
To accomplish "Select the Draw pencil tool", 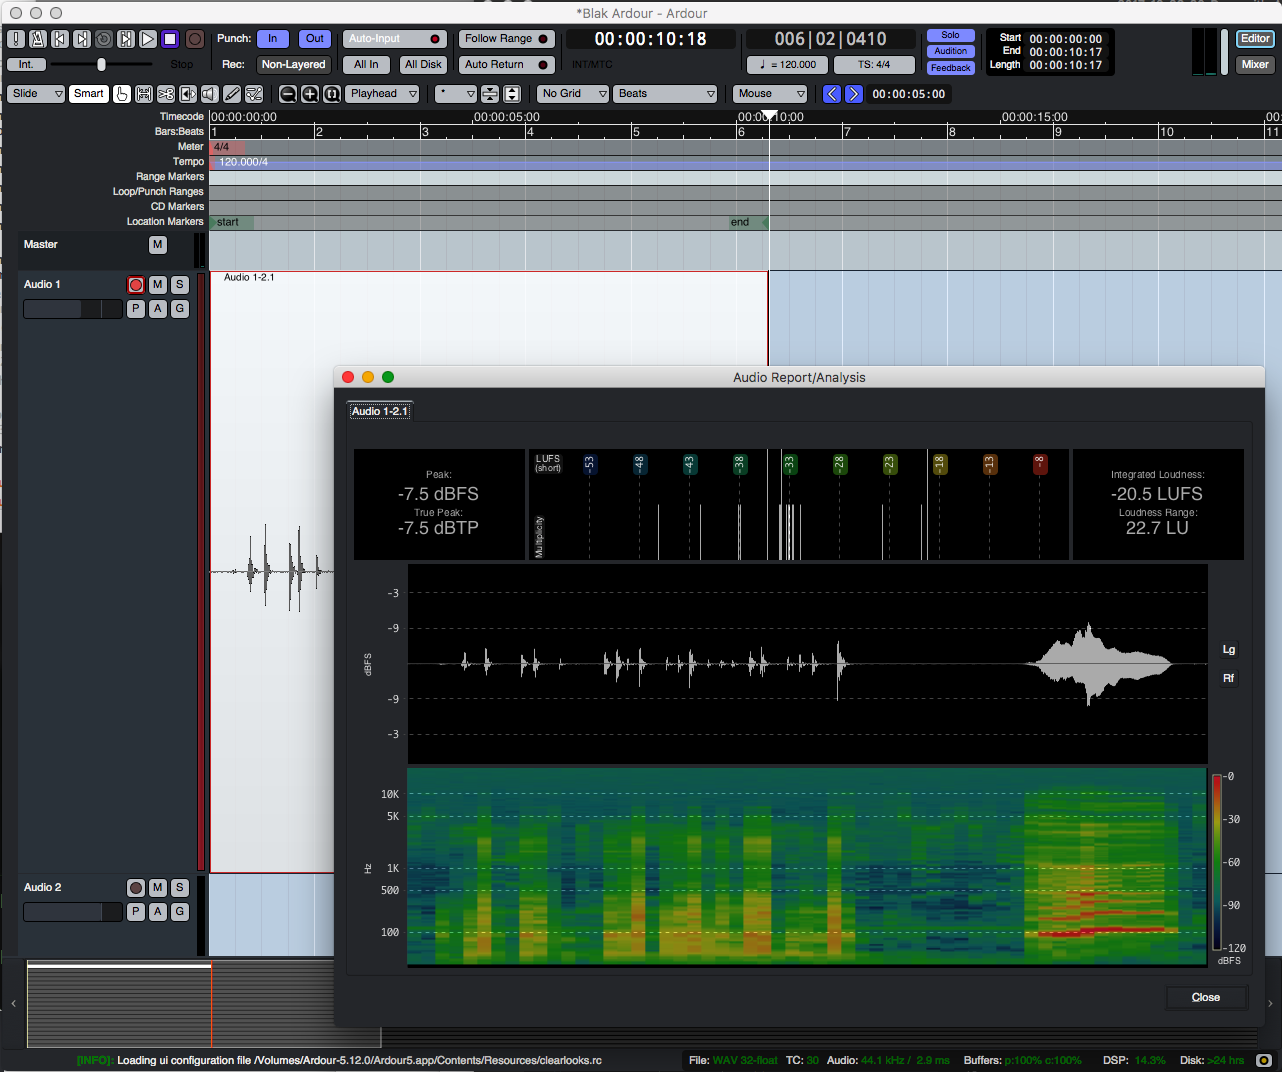I will (231, 93).
